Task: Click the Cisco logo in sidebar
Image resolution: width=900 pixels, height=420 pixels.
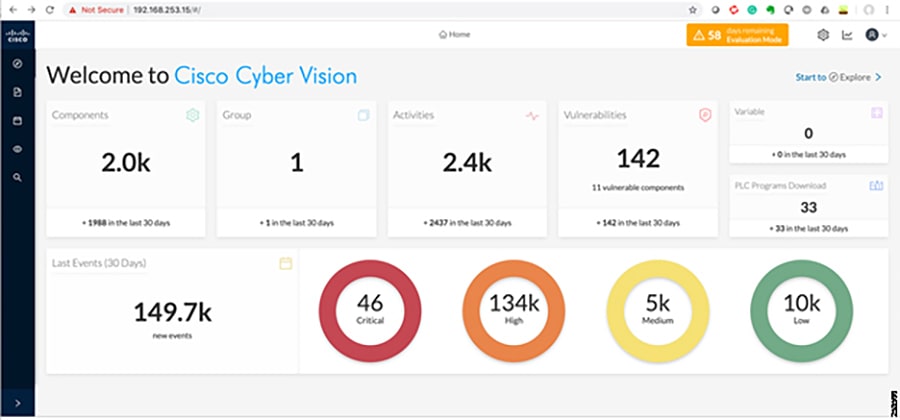Action: click(x=17, y=36)
